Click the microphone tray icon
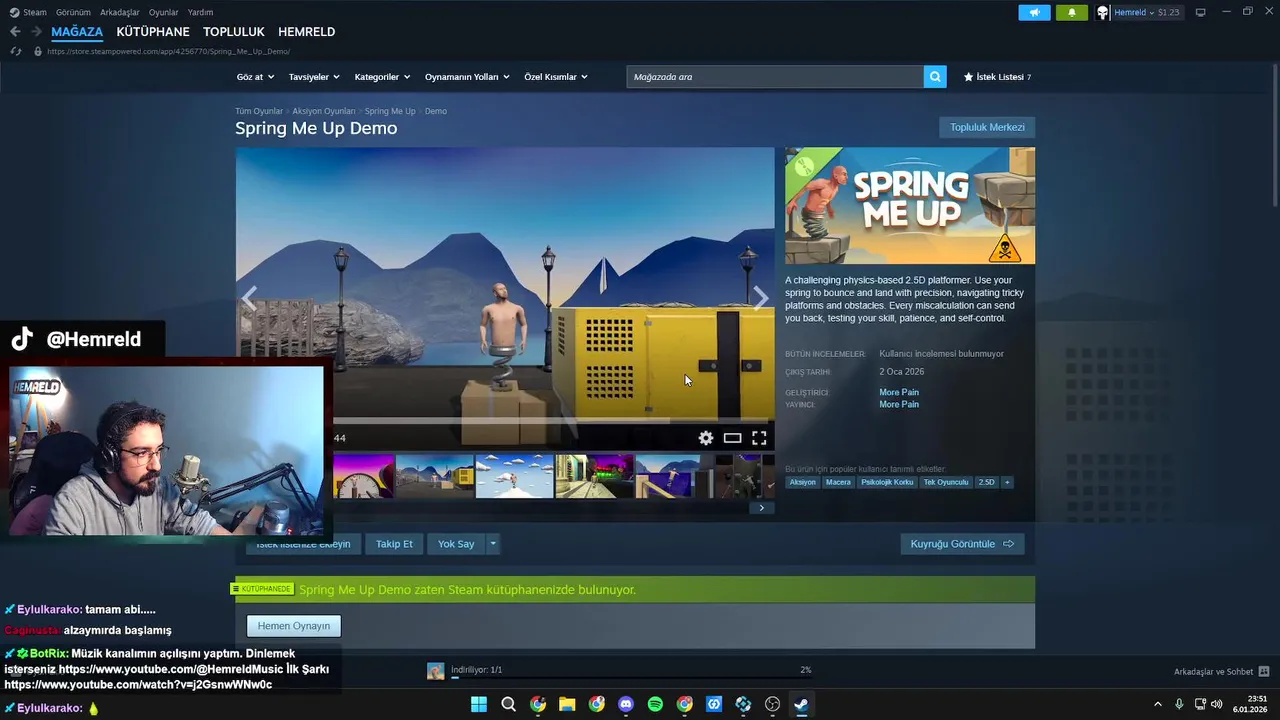 (x=1179, y=704)
